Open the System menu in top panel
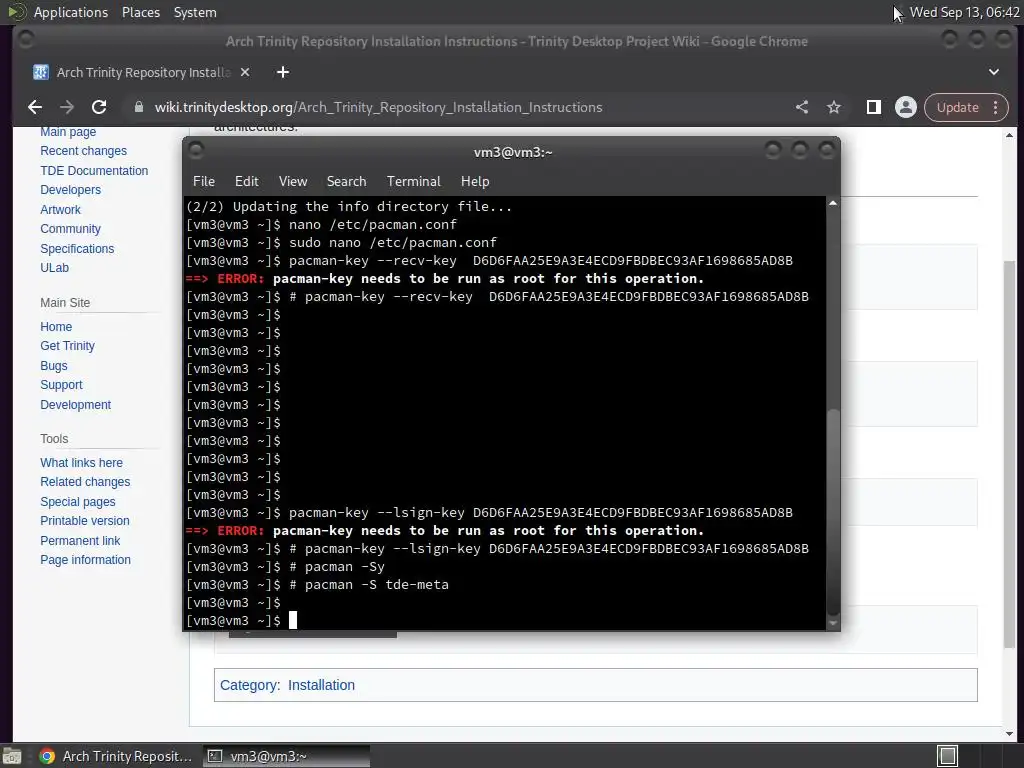This screenshot has width=1024, height=768. [x=195, y=12]
